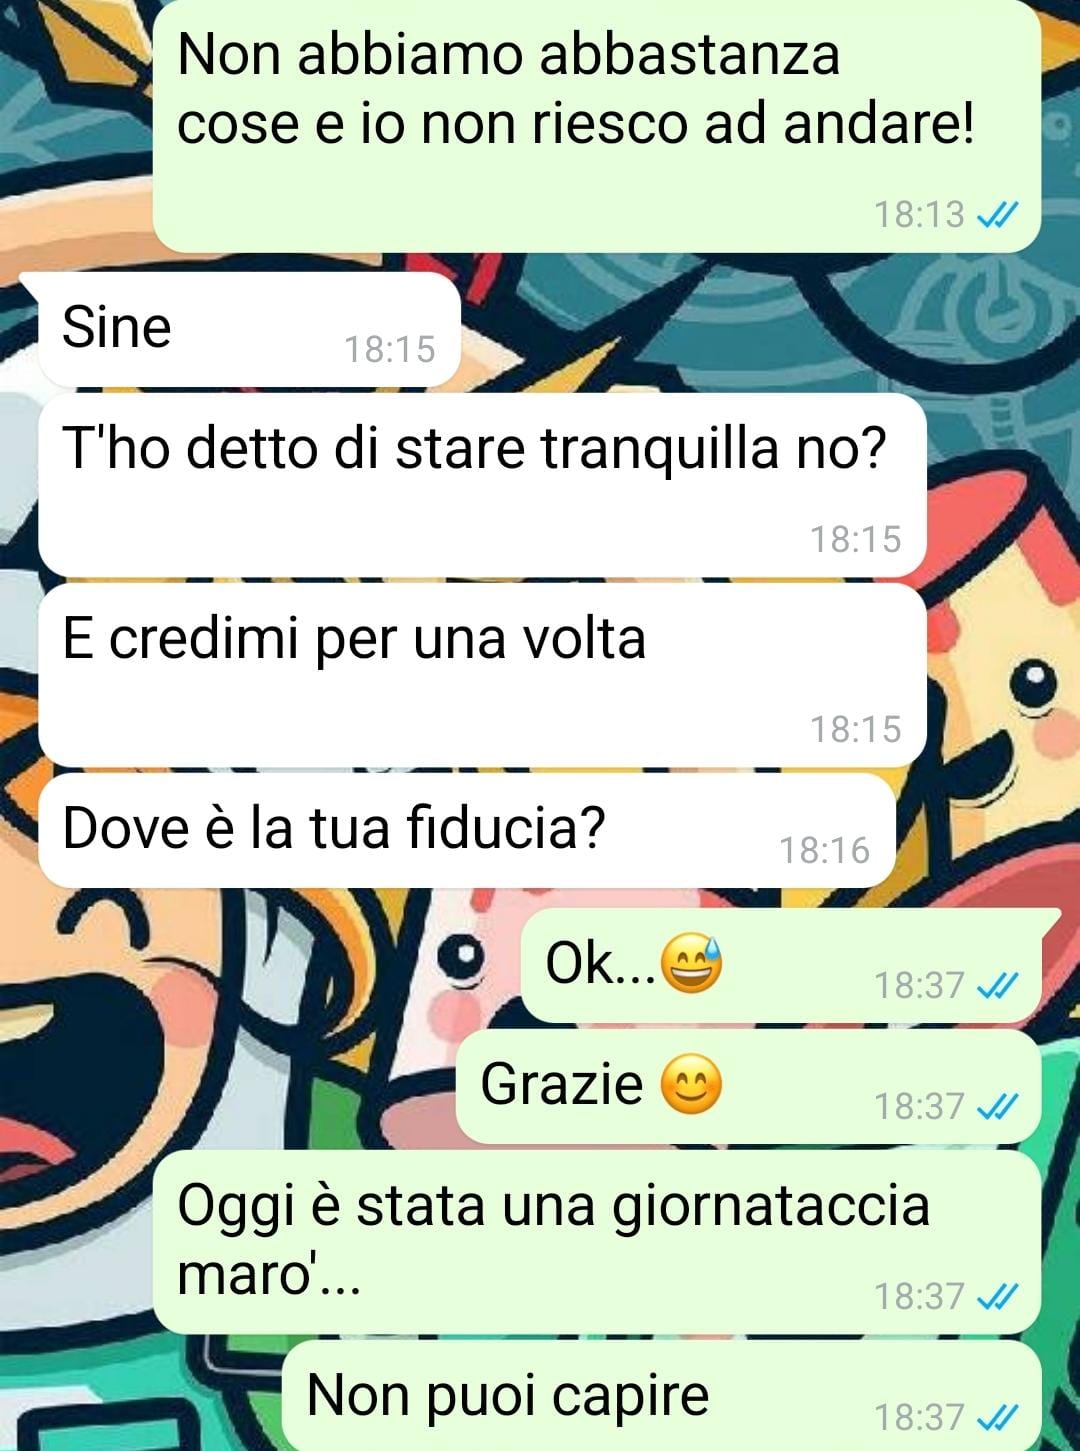The image size is (1080, 1451).
Task: Click the blue ticks on Grazie message
Action: coord(997,1107)
